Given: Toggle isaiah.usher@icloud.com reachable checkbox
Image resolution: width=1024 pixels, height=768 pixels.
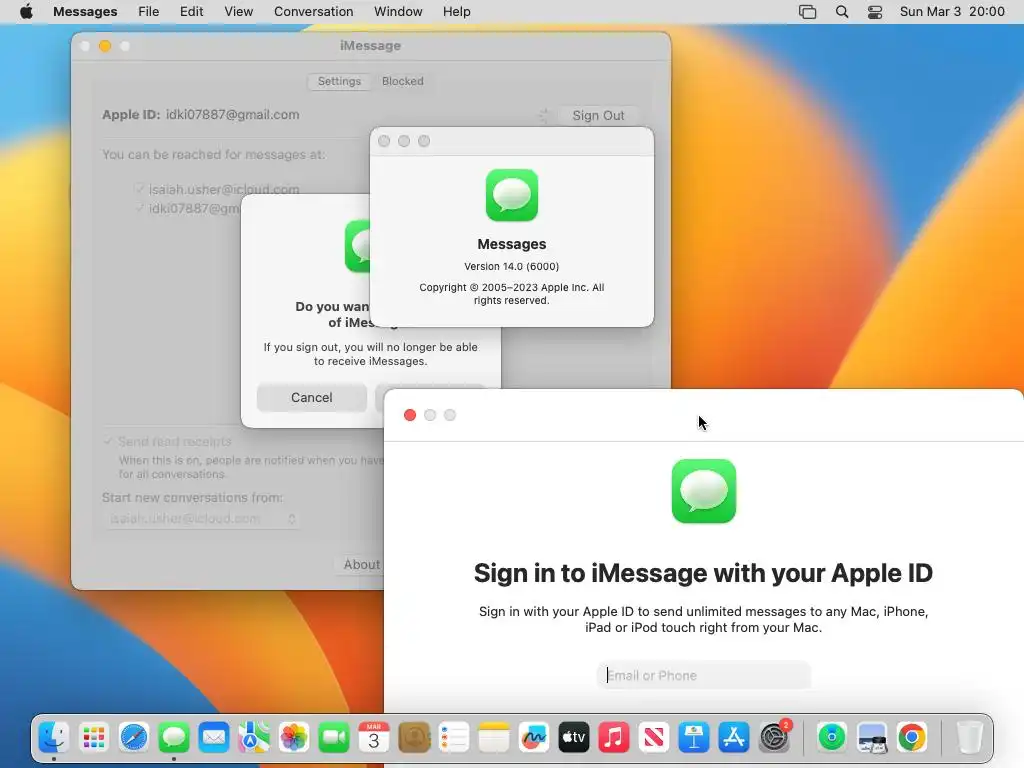Looking at the screenshot, I should pyautogui.click(x=139, y=189).
